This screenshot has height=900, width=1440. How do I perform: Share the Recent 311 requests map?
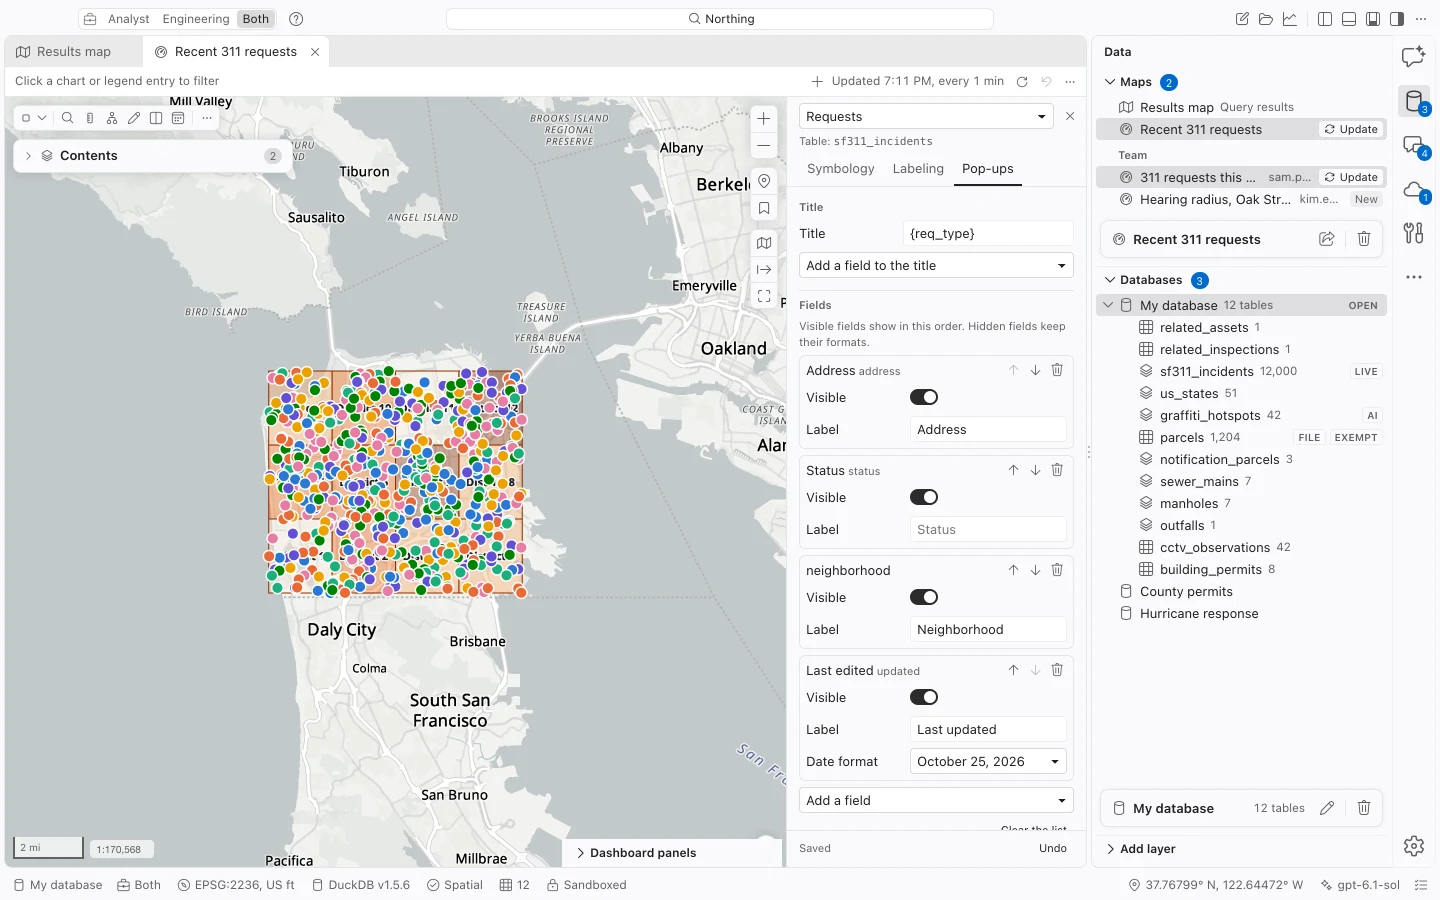[x=1327, y=239]
